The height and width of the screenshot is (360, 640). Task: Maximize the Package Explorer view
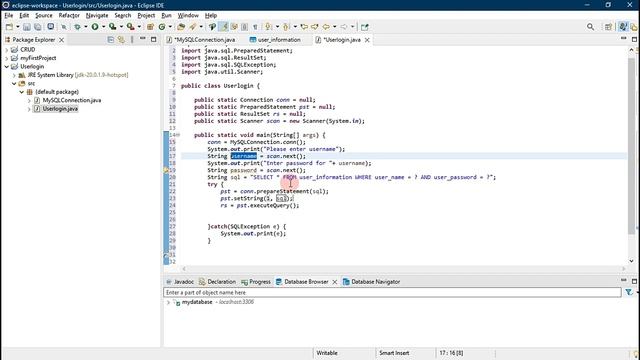(x=153, y=39)
